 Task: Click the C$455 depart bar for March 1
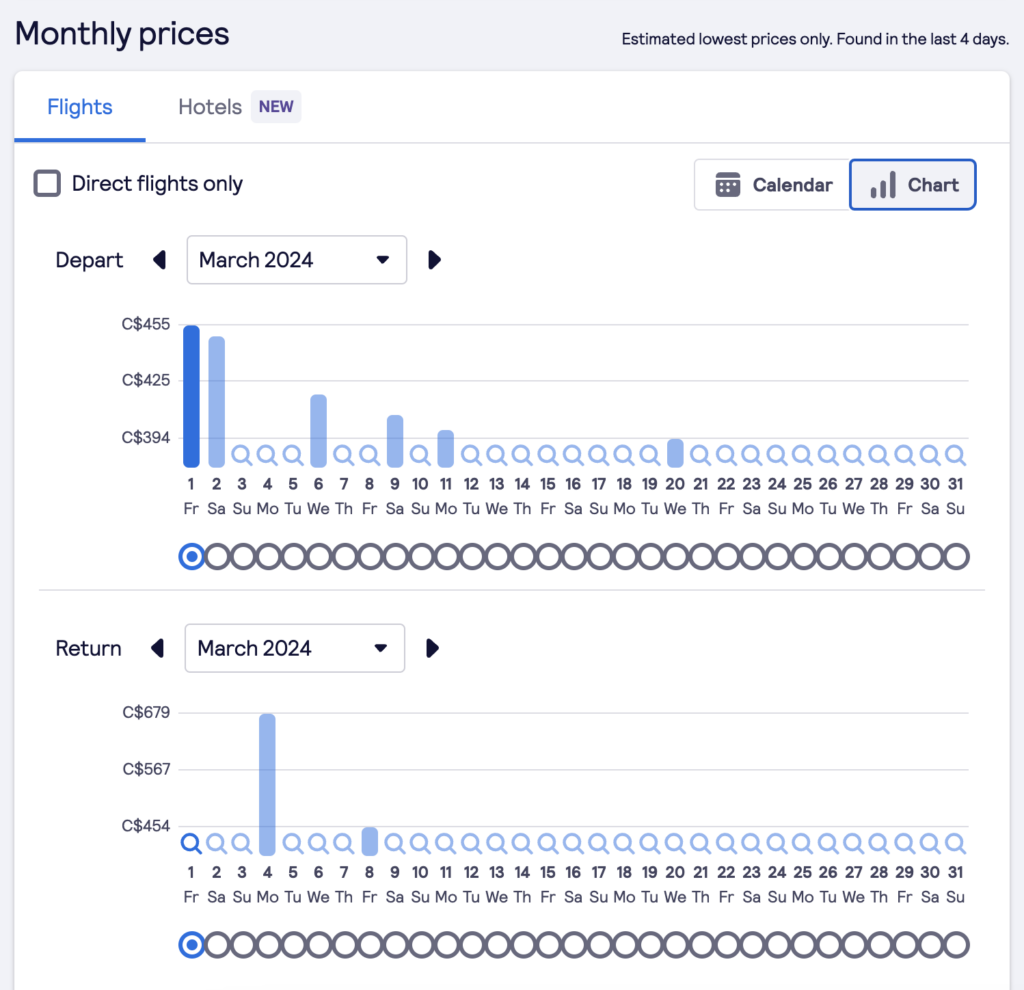[191, 396]
